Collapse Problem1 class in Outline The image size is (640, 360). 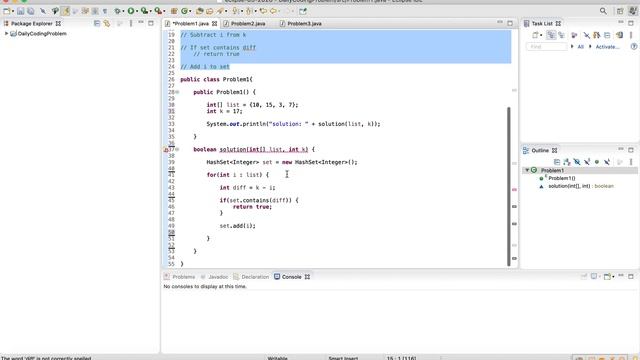pyautogui.click(x=527, y=170)
